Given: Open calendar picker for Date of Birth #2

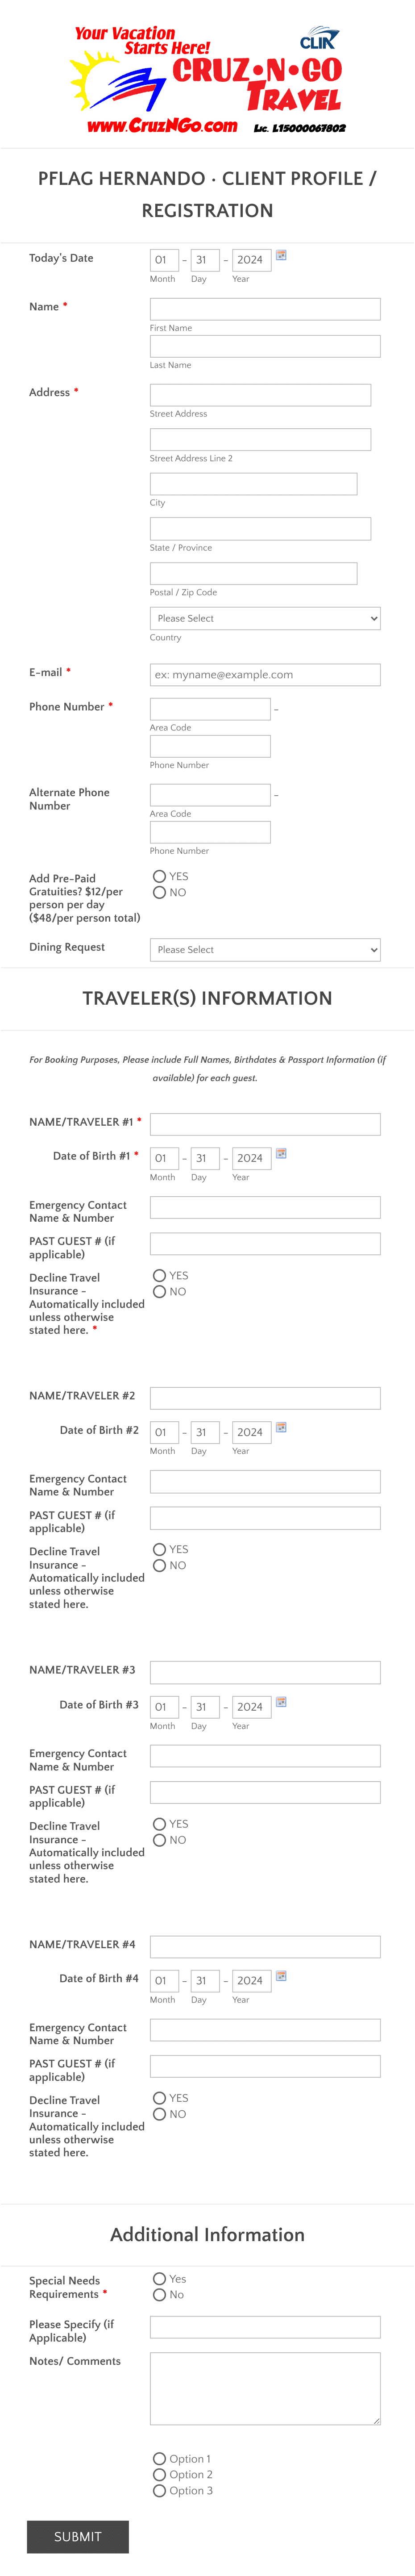Looking at the screenshot, I should 281,1427.
